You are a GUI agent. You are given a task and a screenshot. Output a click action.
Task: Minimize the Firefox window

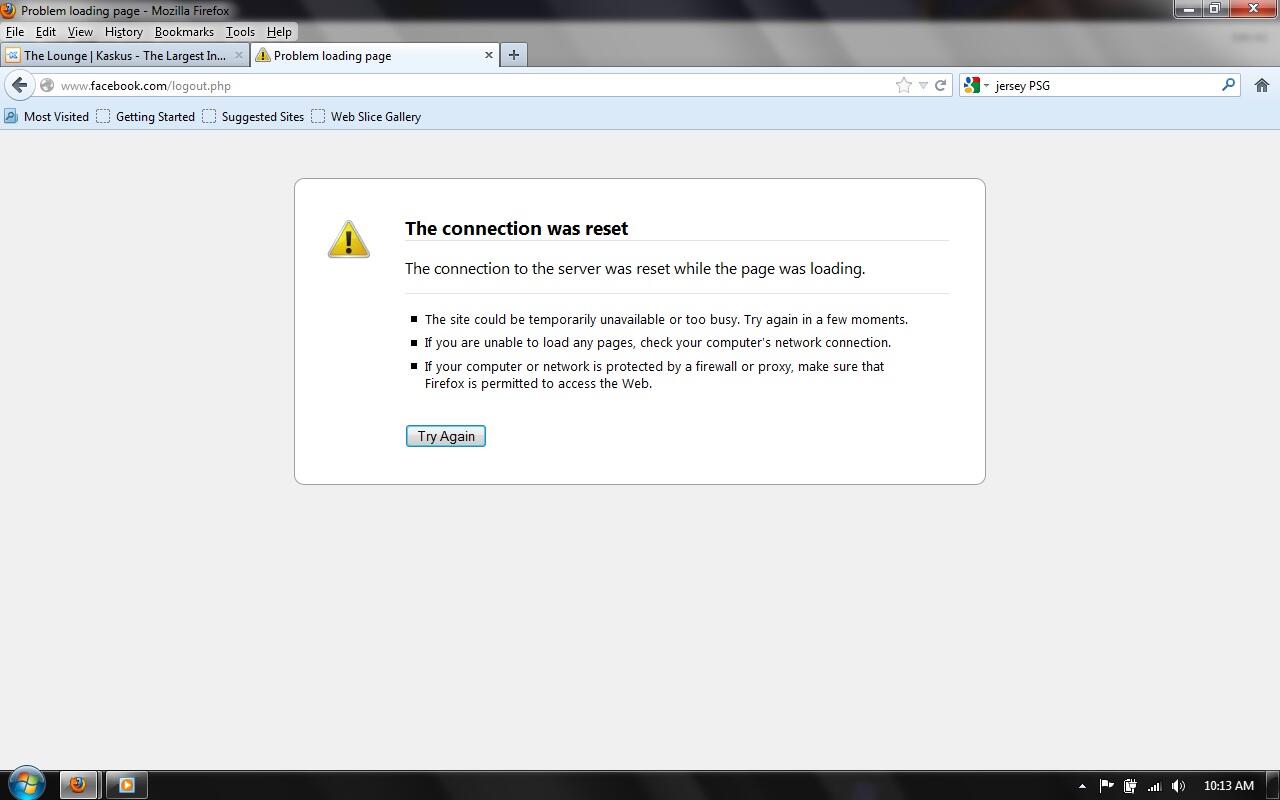pyautogui.click(x=1189, y=9)
